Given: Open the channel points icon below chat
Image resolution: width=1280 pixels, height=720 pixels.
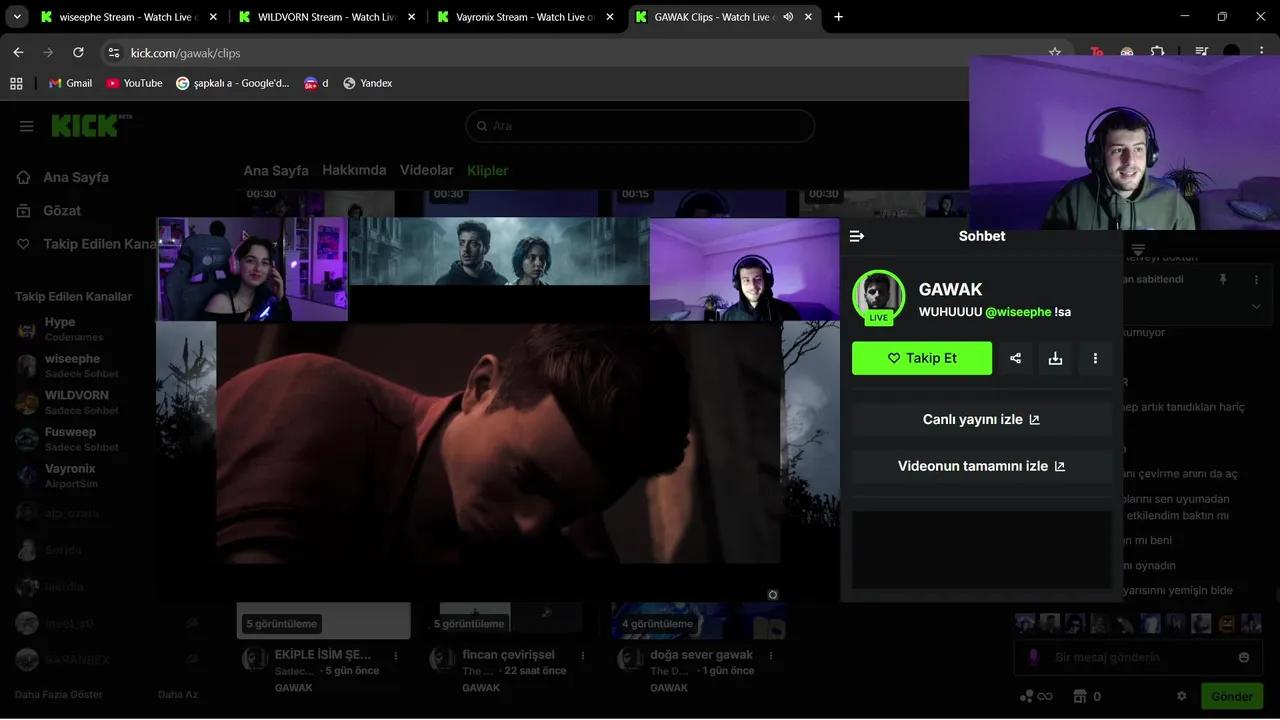Looking at the screenshot, I should coord(1035,696).
